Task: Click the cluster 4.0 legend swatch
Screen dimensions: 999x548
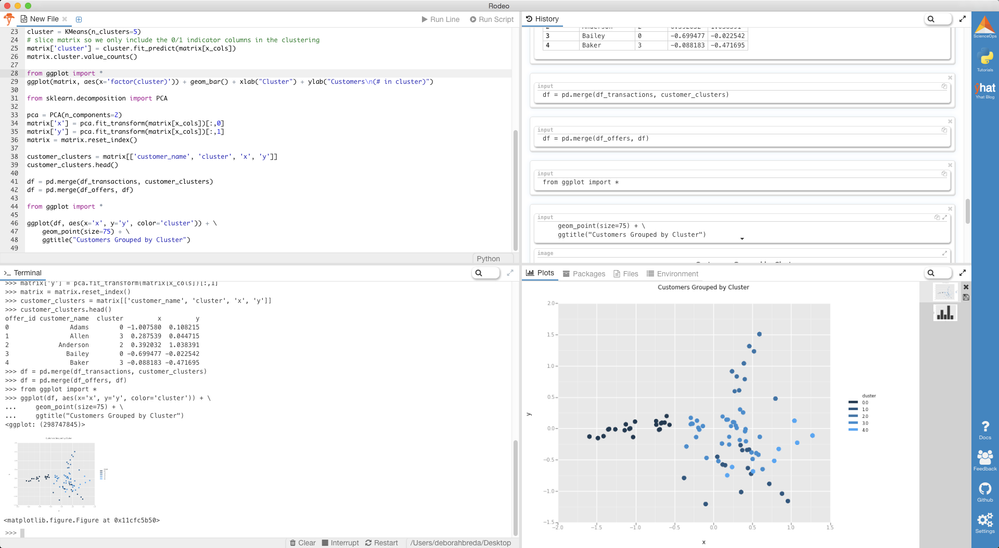Action: [x=853, y=430]
